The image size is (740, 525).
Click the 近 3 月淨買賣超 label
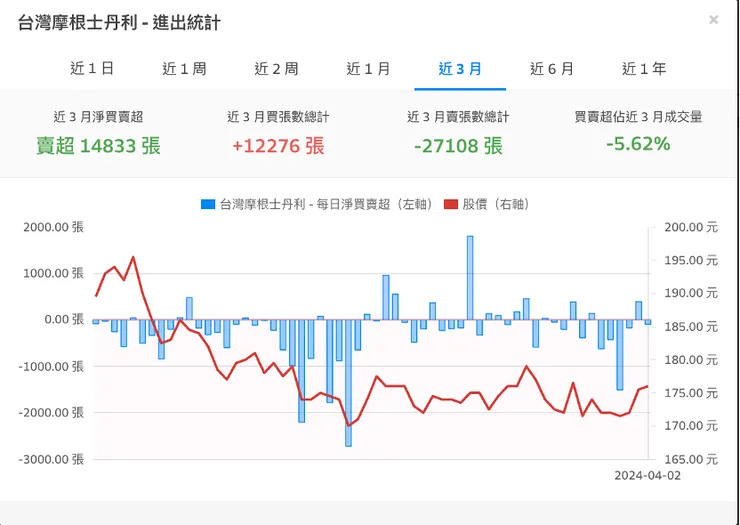click(x=98, y=117)
